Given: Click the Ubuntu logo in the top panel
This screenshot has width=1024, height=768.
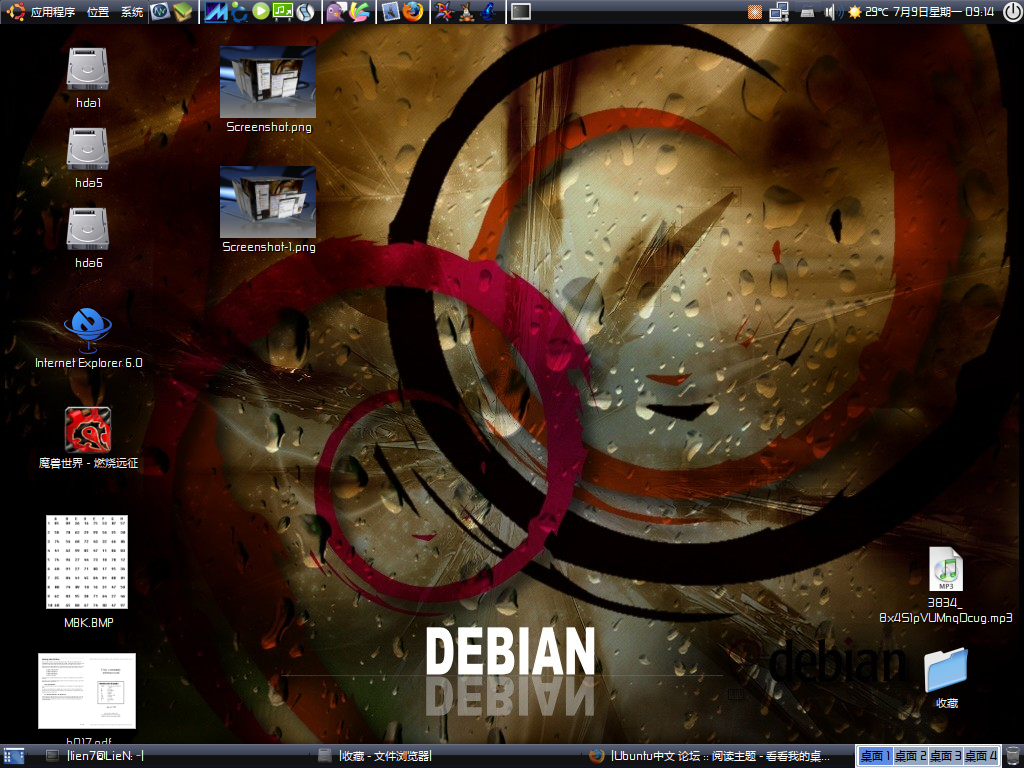Looking at the screenshot, I should click(16, 12).
